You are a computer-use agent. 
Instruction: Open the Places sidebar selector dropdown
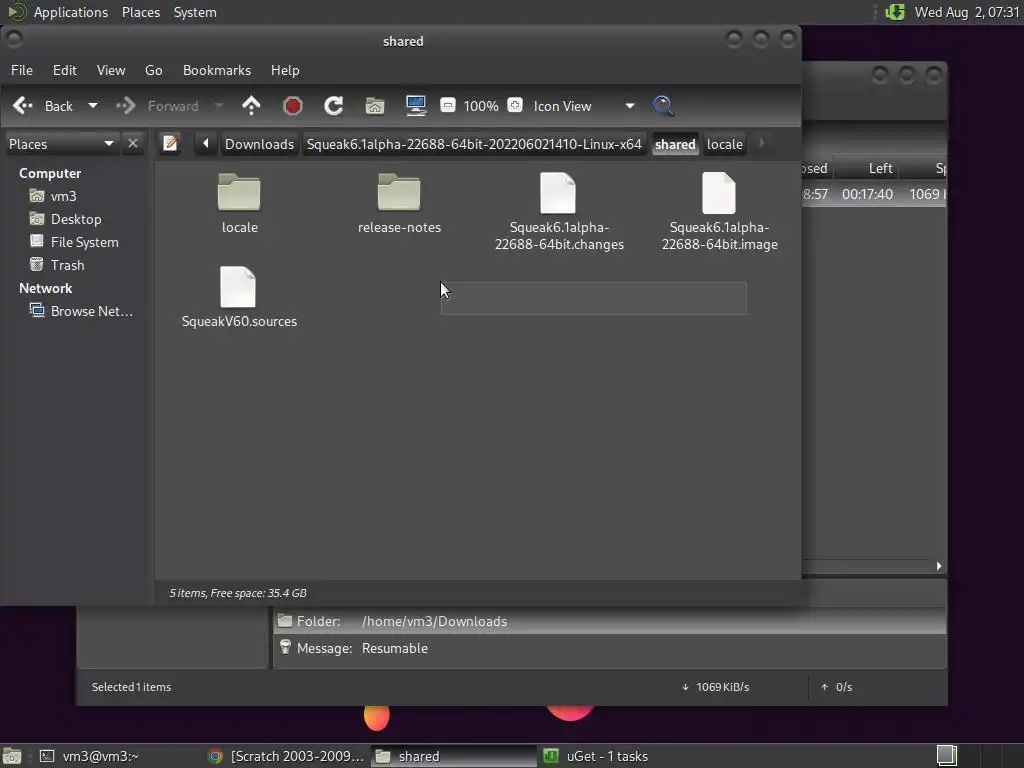61,144
